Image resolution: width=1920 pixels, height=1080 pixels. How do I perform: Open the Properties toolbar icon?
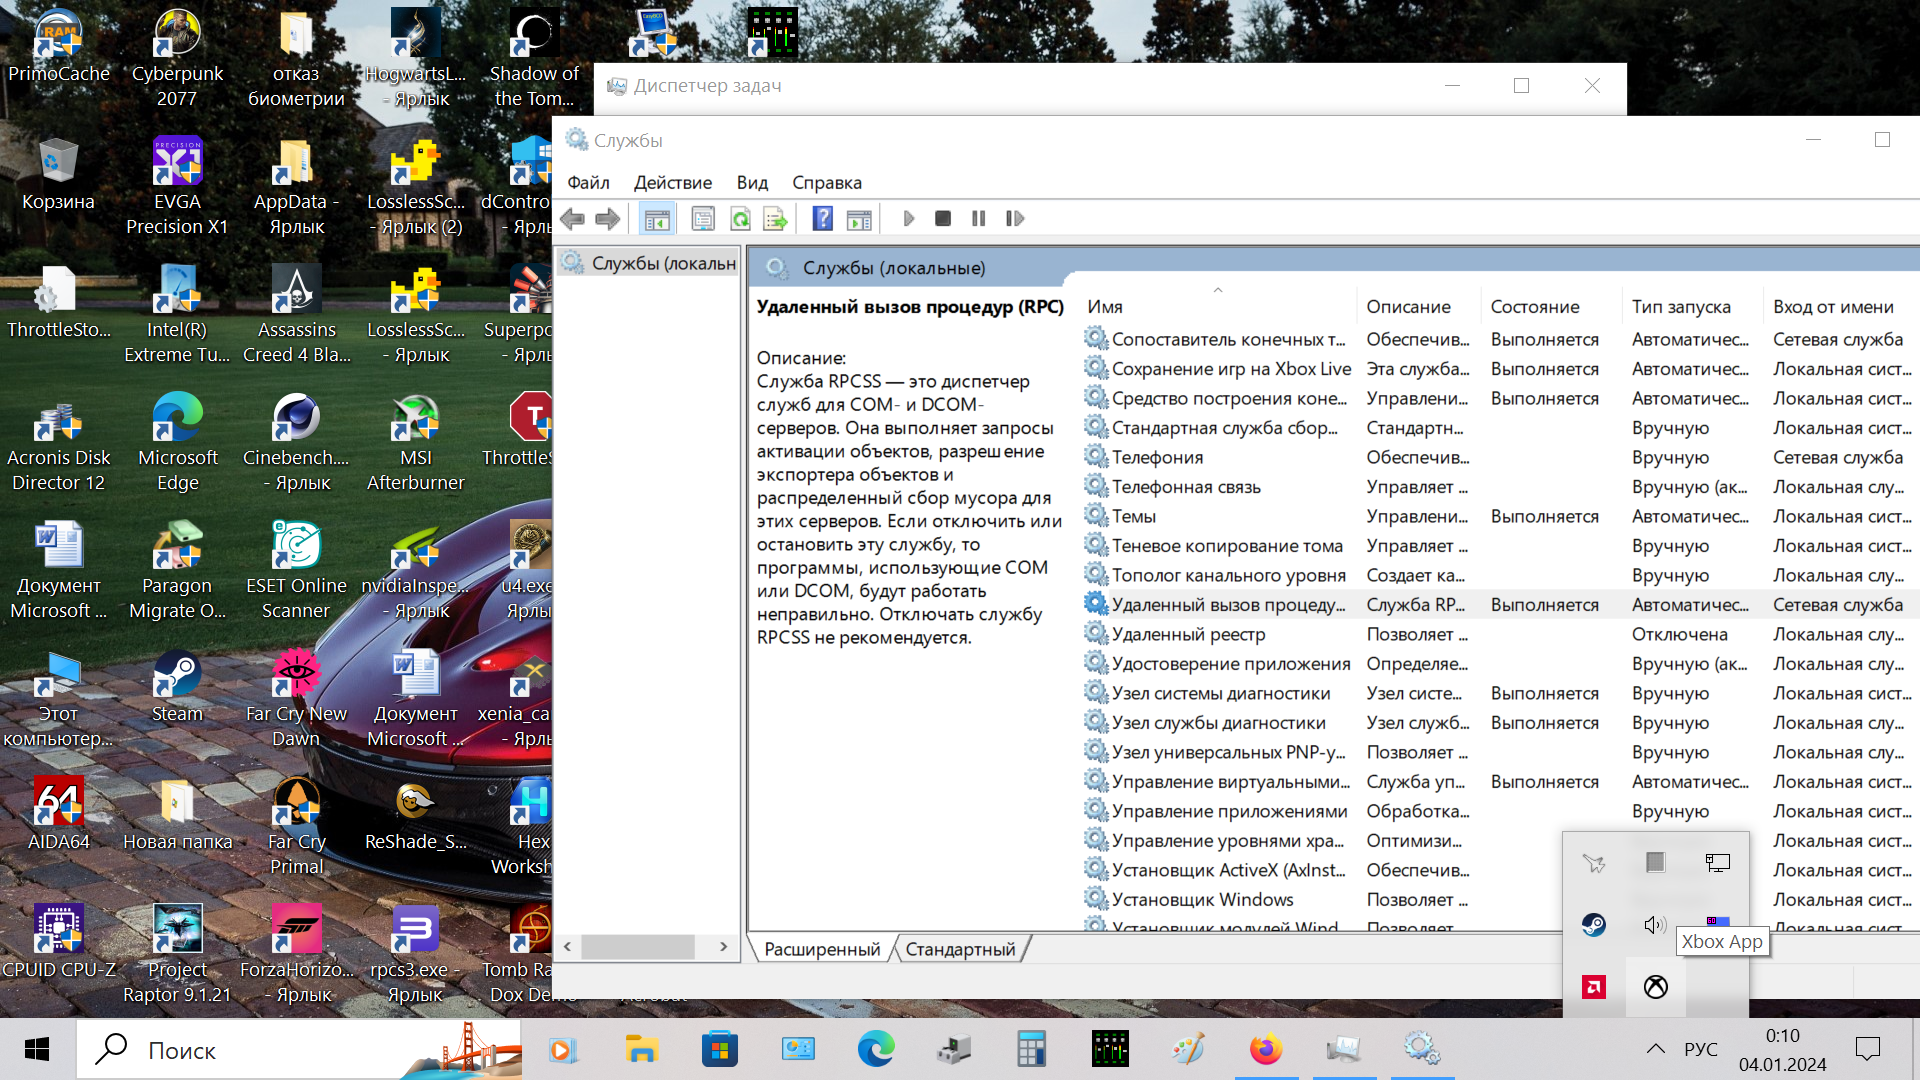[x=703, y=219]
